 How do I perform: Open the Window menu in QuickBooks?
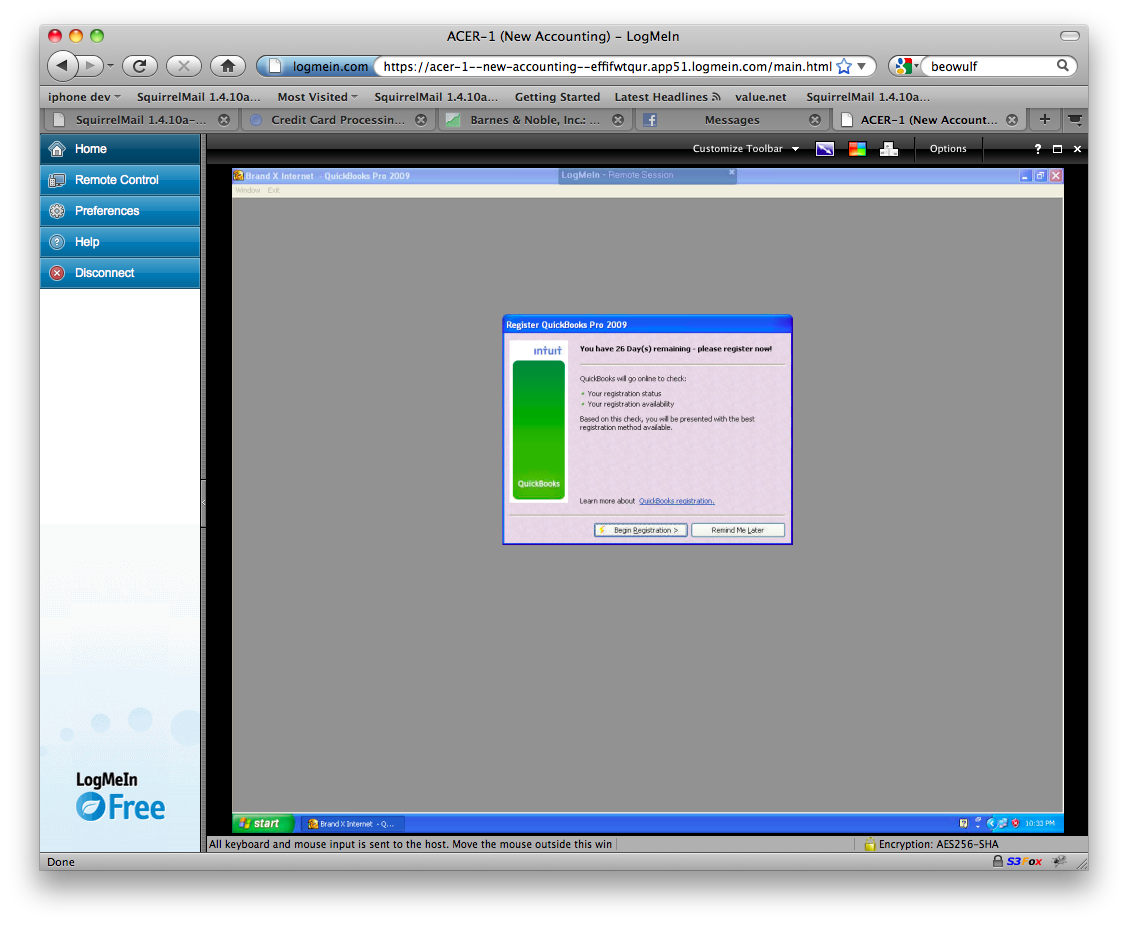point(247,190)
